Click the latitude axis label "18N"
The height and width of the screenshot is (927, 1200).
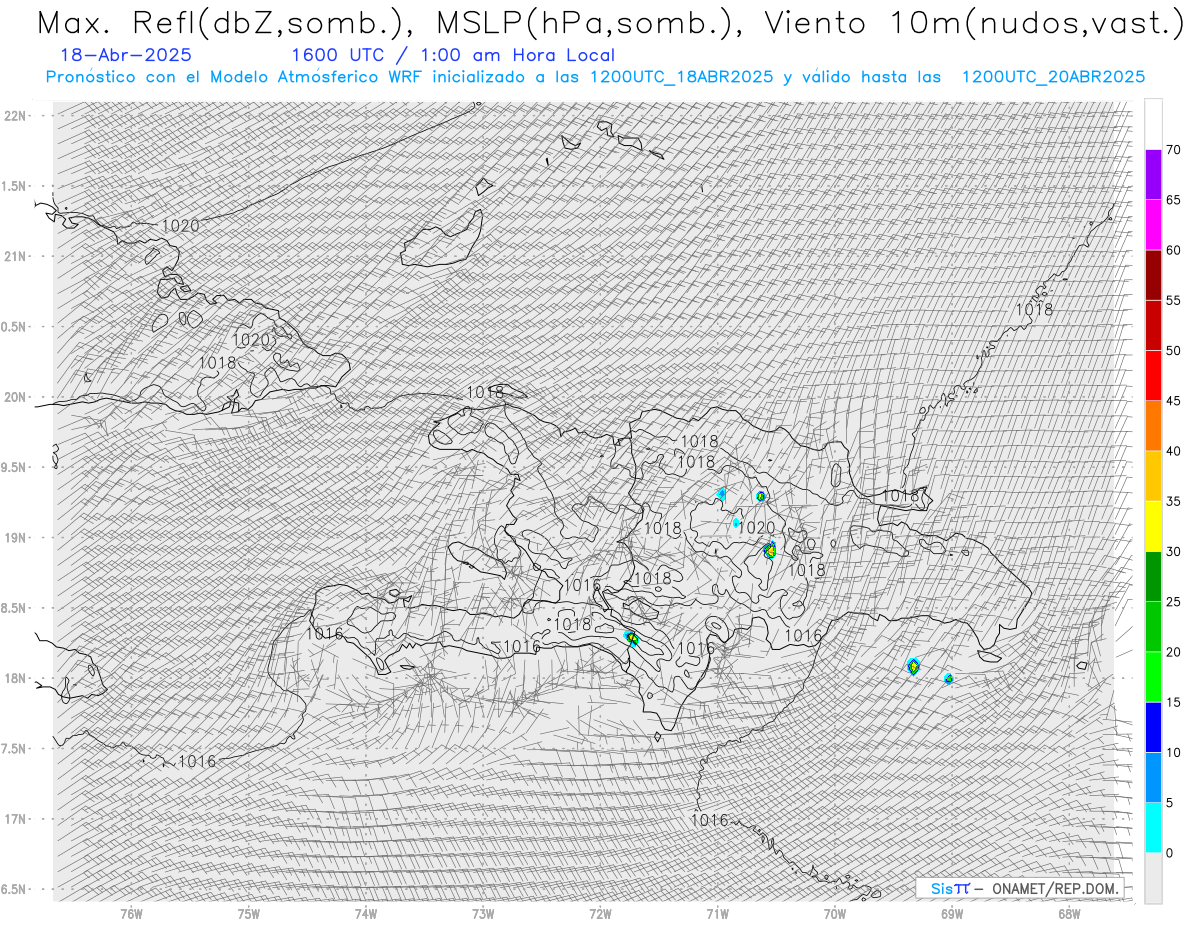coord(15,678)
